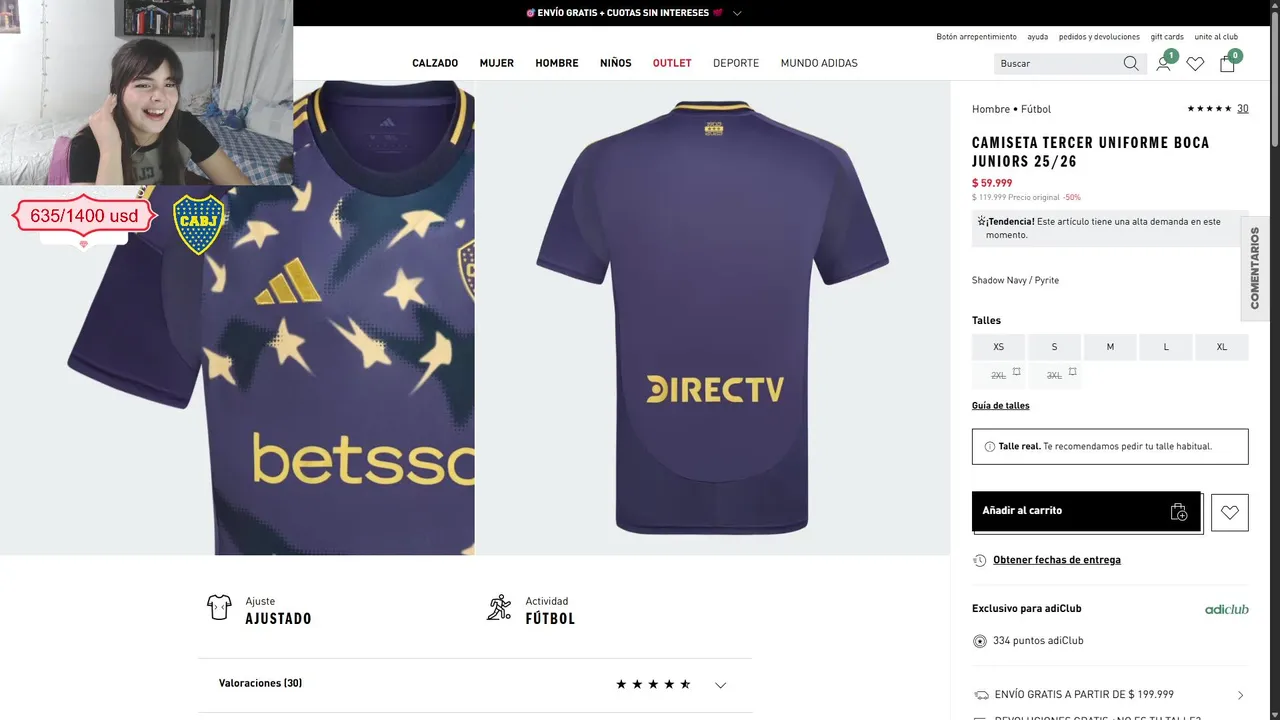This screenshot has width=1280, height=720.
Task: Click Añadir al carrito button
Action: (x=1086, y=511)
